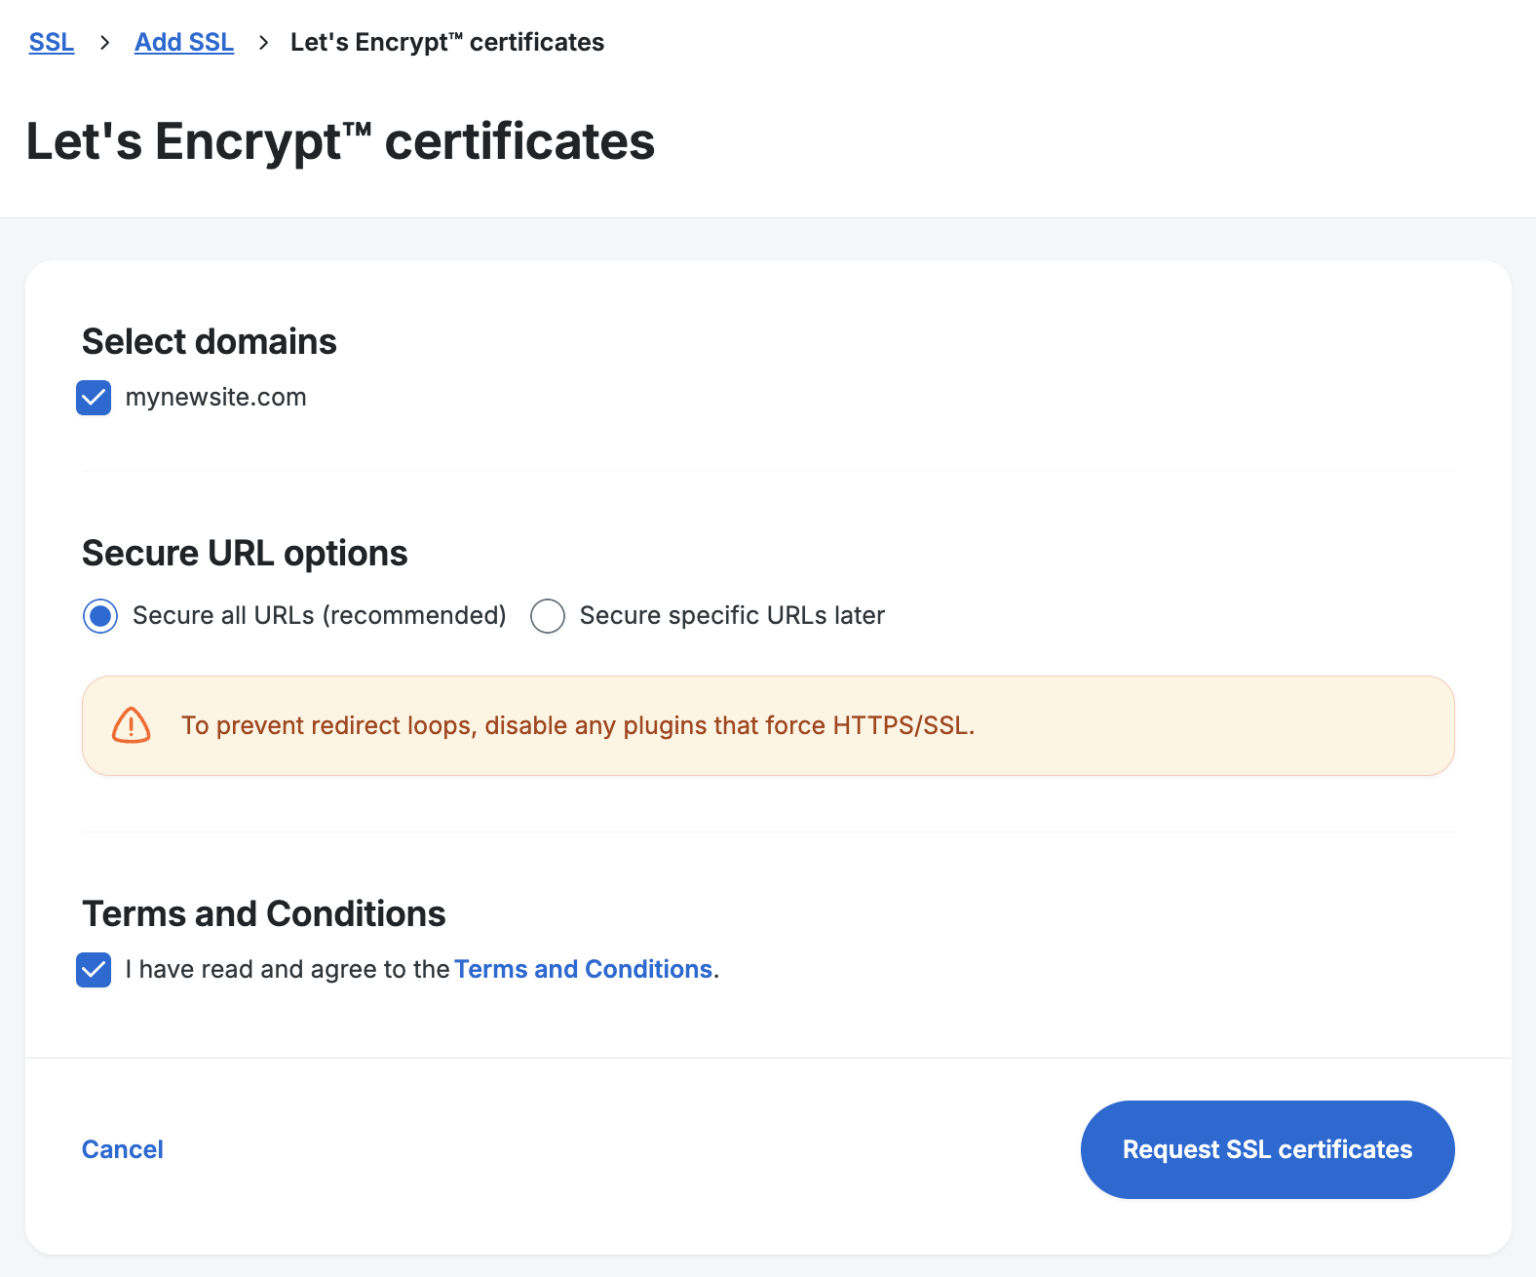This screenshot has height=1277, width=1536.
Task: Click the filled radio circle for Secure all URLs
Action: pyautogui.click(x=100, y=616)
